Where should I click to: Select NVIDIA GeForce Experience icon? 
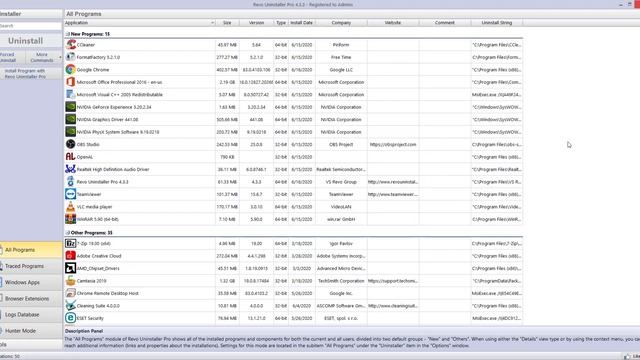point(71,107)
